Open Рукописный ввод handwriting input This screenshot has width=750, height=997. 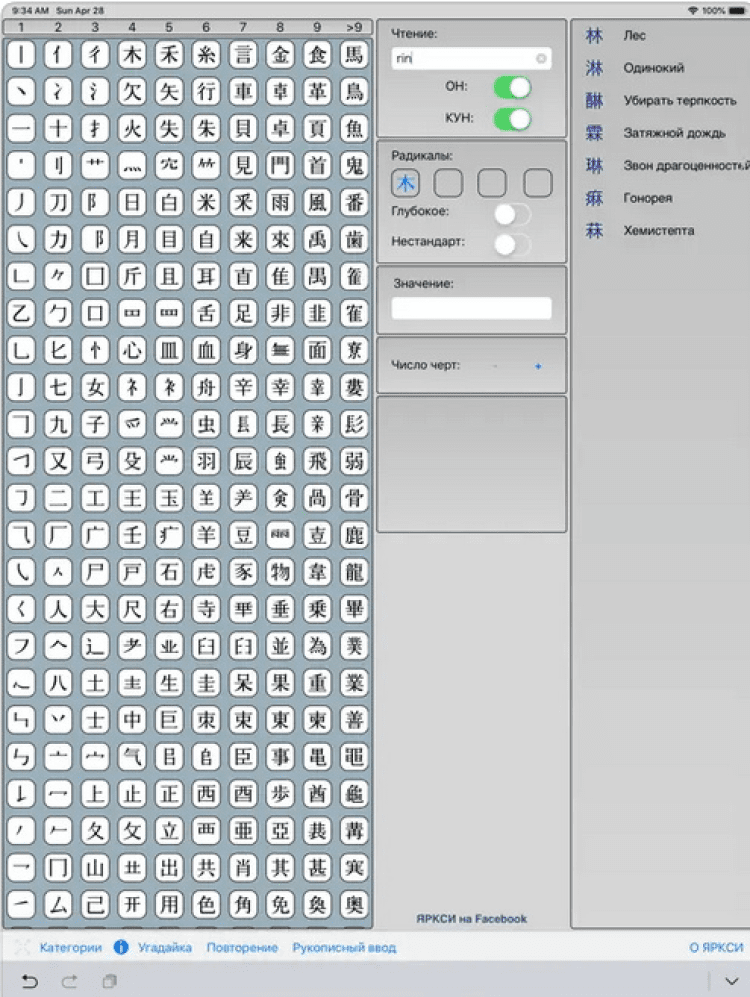pos(344,947)
